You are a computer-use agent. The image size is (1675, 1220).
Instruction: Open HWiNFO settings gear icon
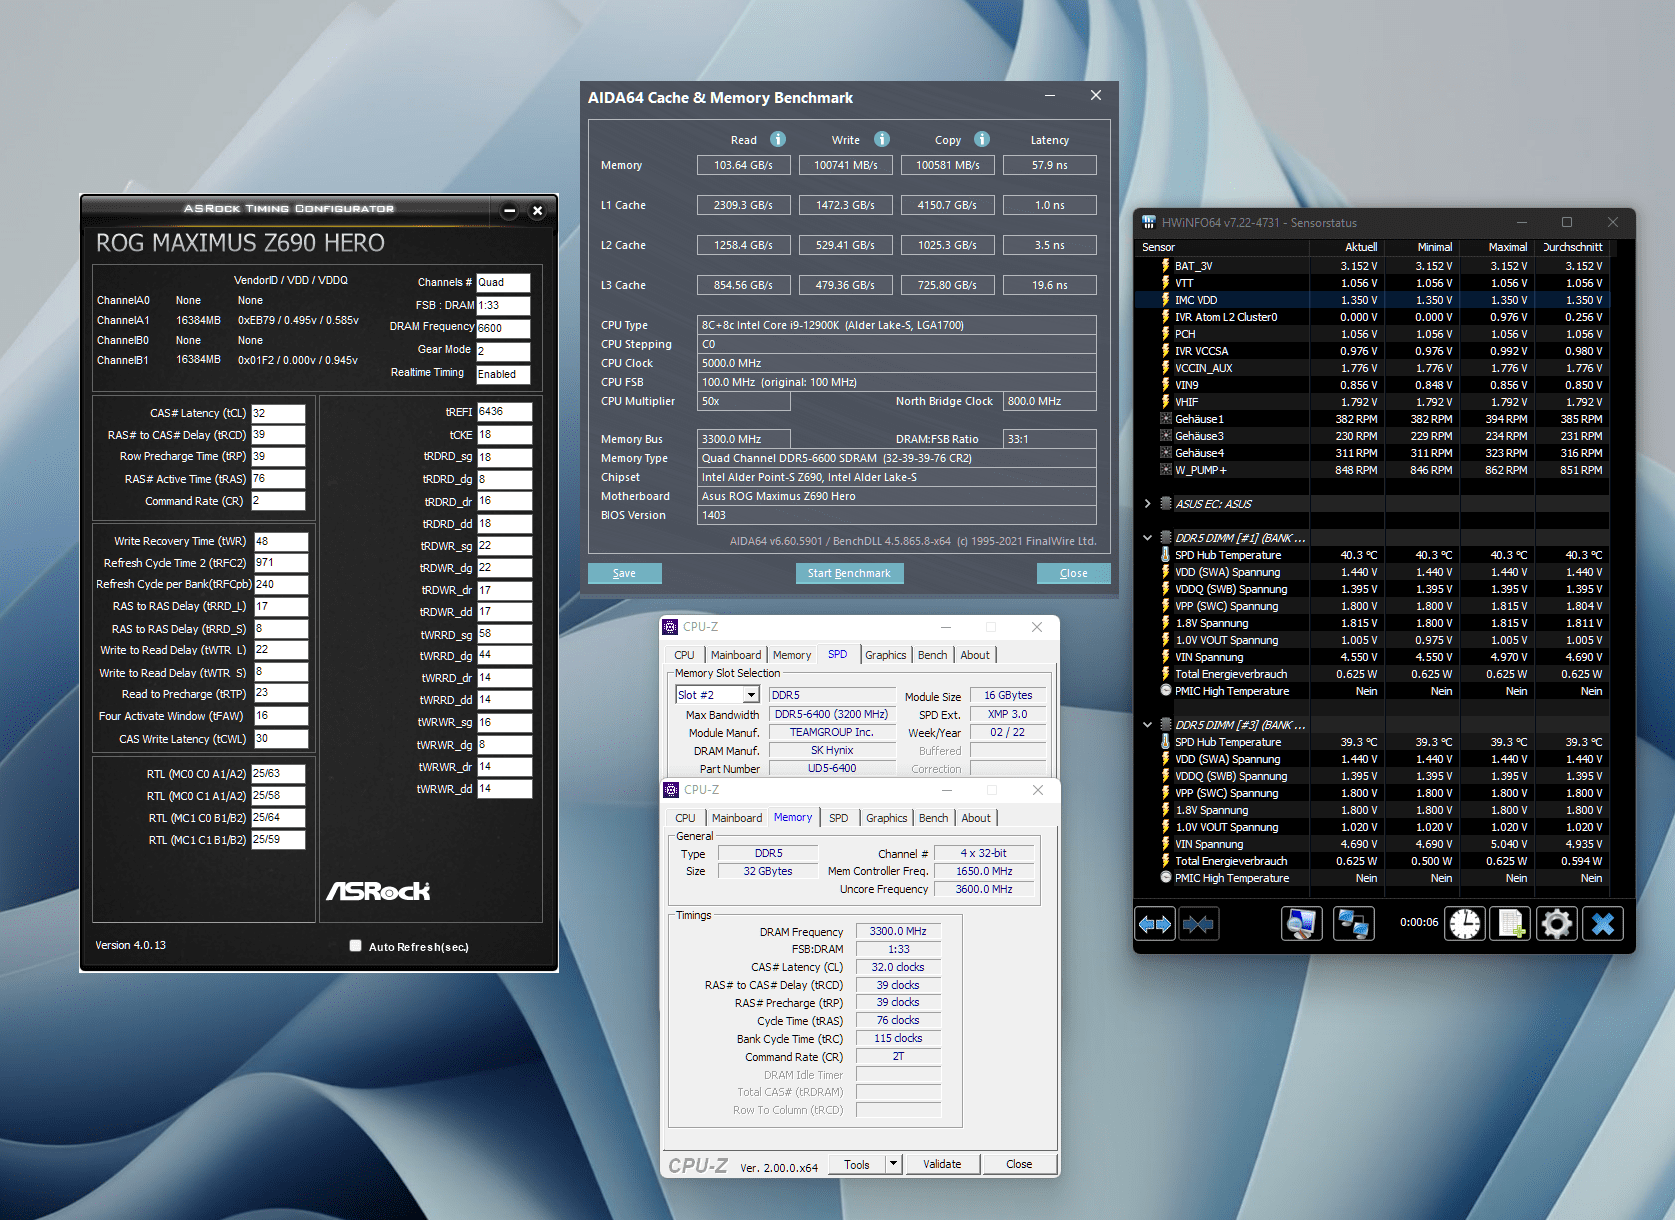click(x=1556, y=924)
